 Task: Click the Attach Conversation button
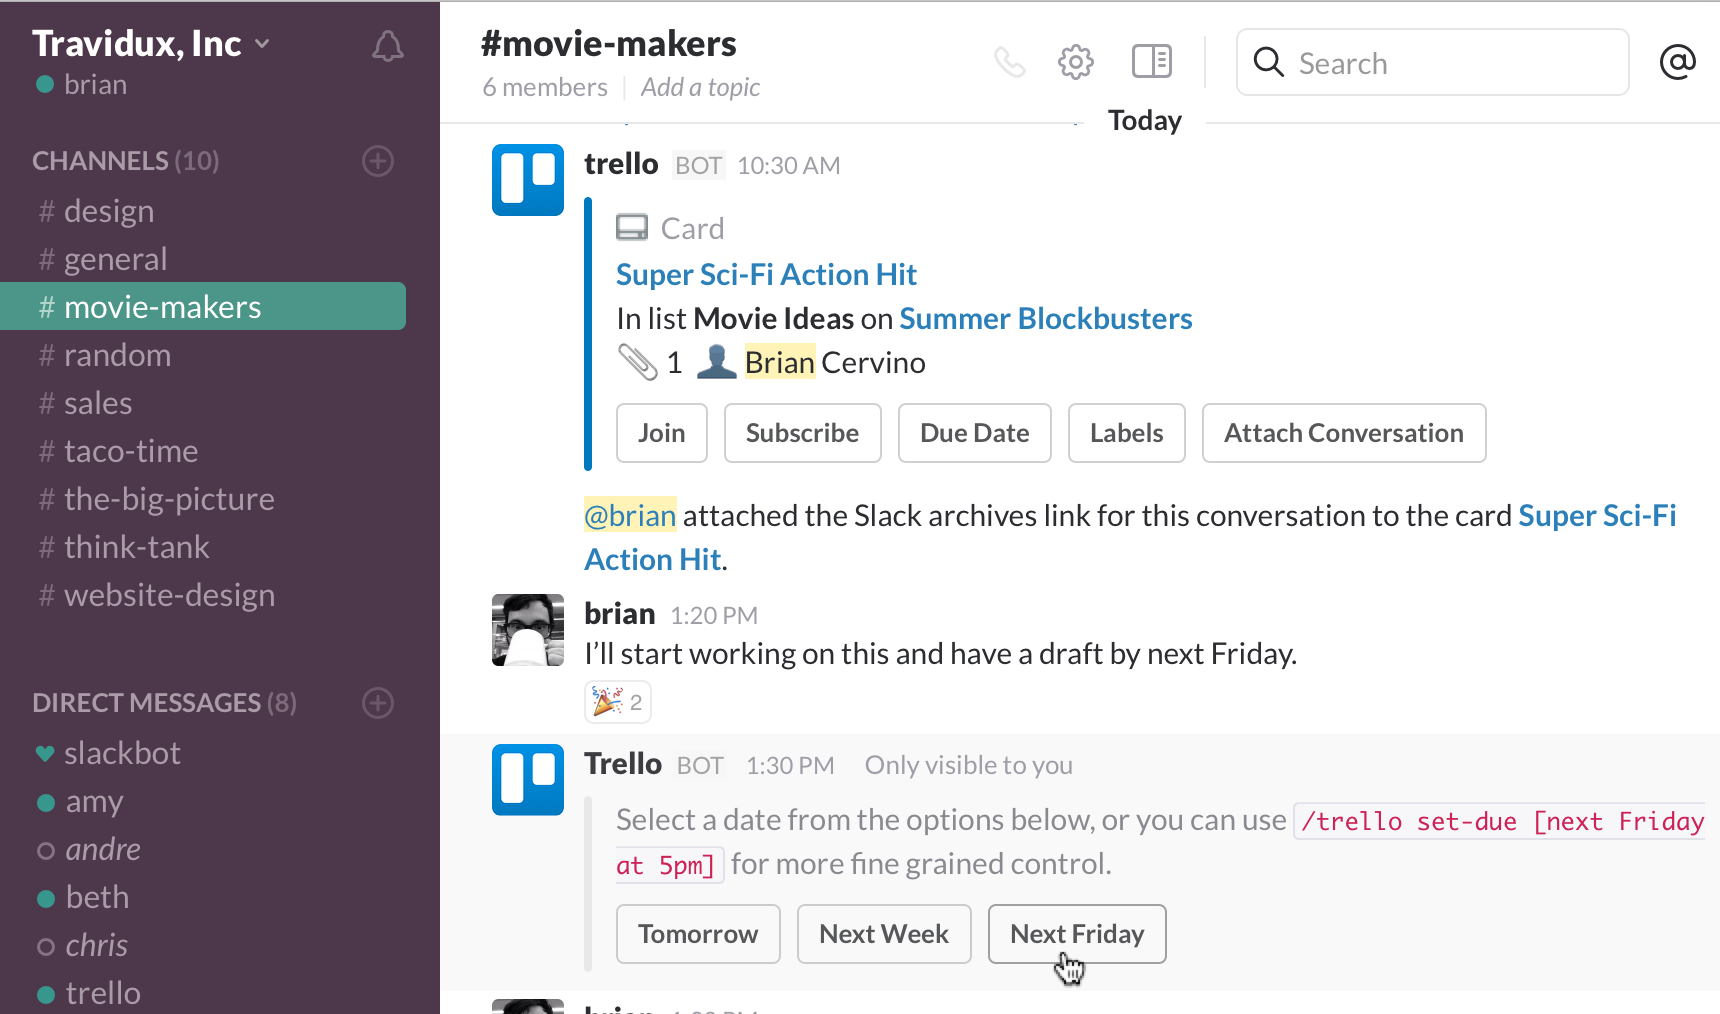click(x=1344, y=433)
